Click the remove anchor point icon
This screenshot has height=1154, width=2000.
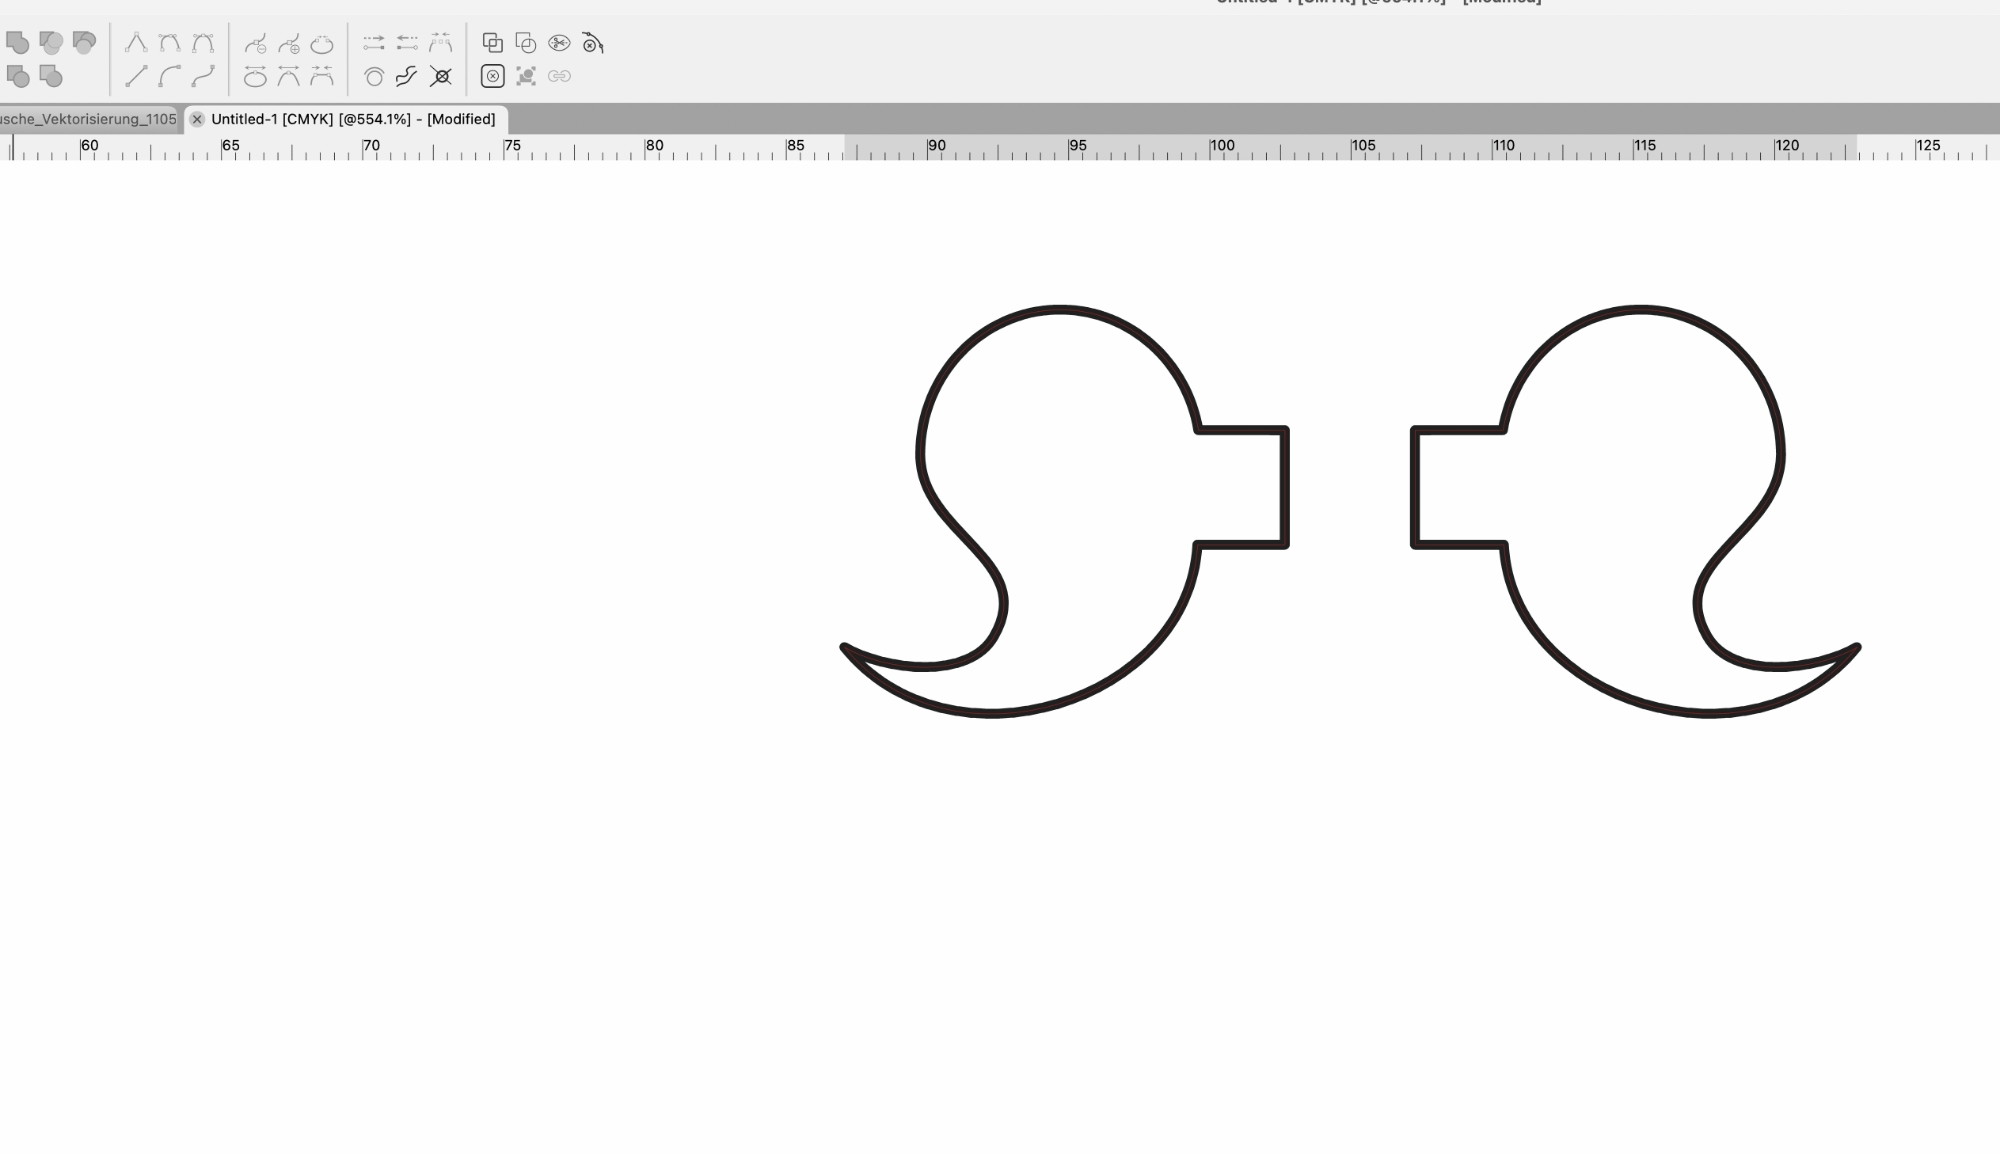click(256, 43)
